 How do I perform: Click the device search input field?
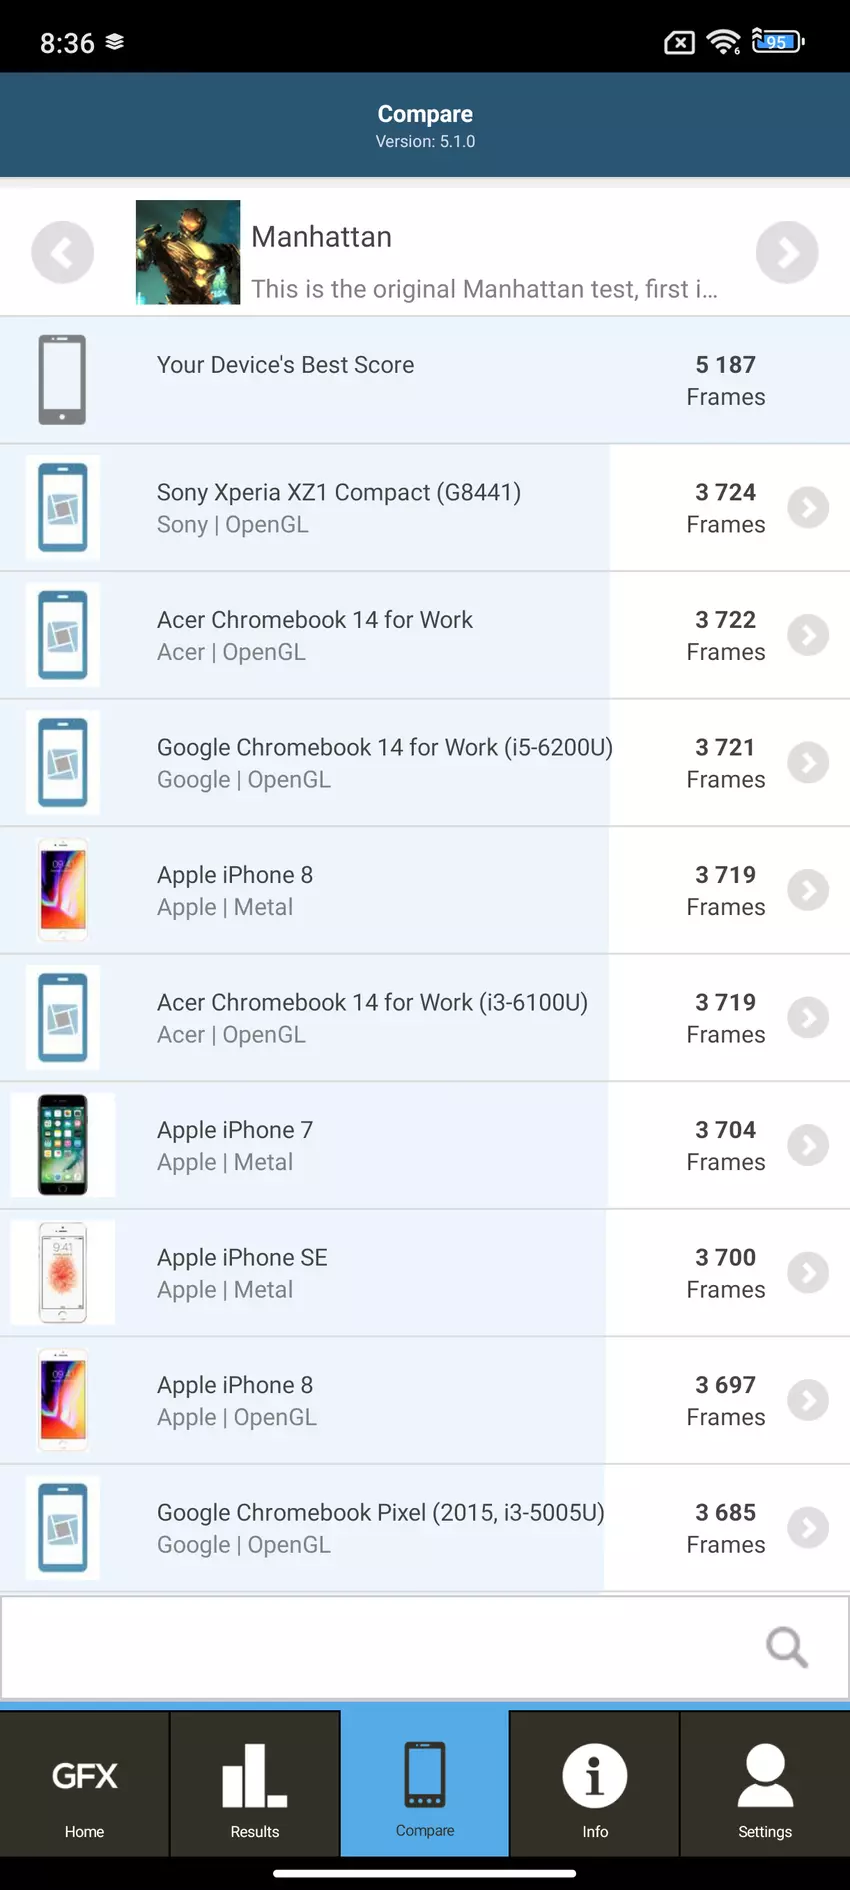click(x=380, y=1647)
